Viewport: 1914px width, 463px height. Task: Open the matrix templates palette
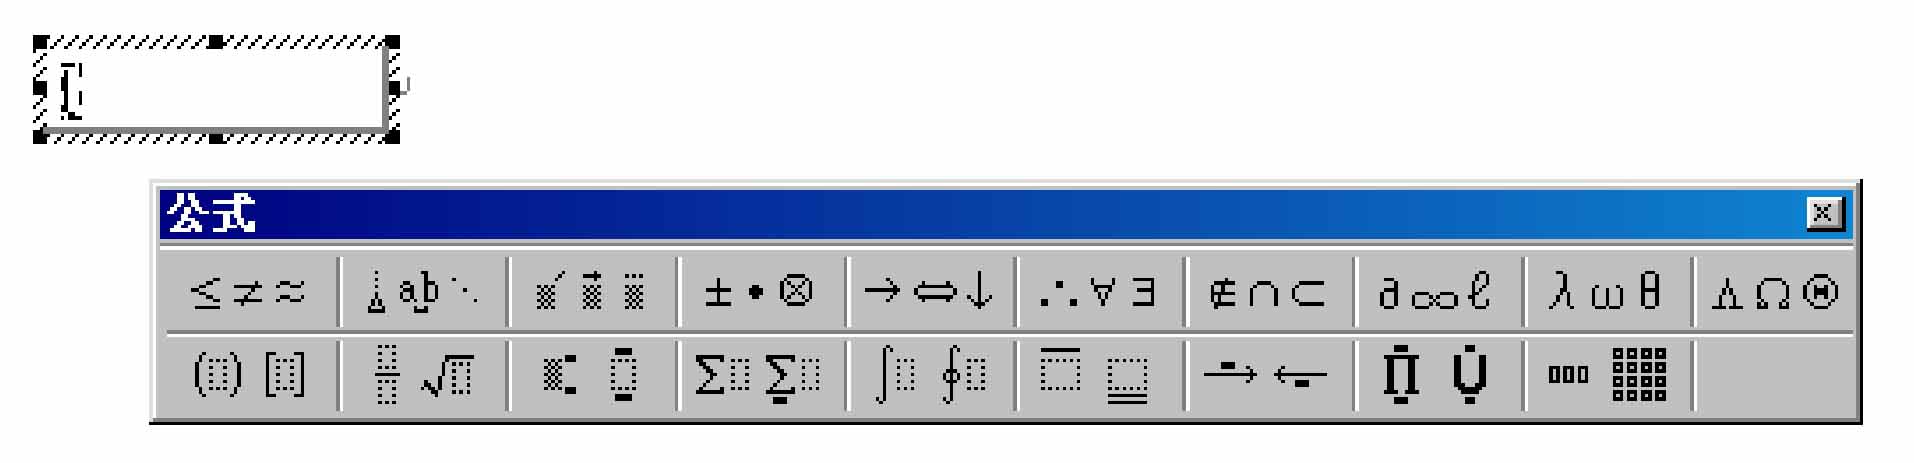coord(1606,376)
